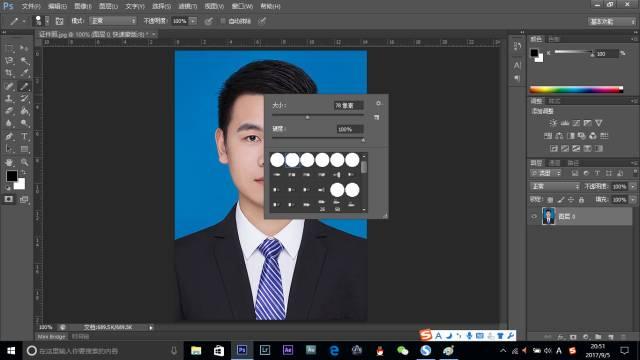
Task: Add a Hue/Saturation adjustment
Action: 548,136
